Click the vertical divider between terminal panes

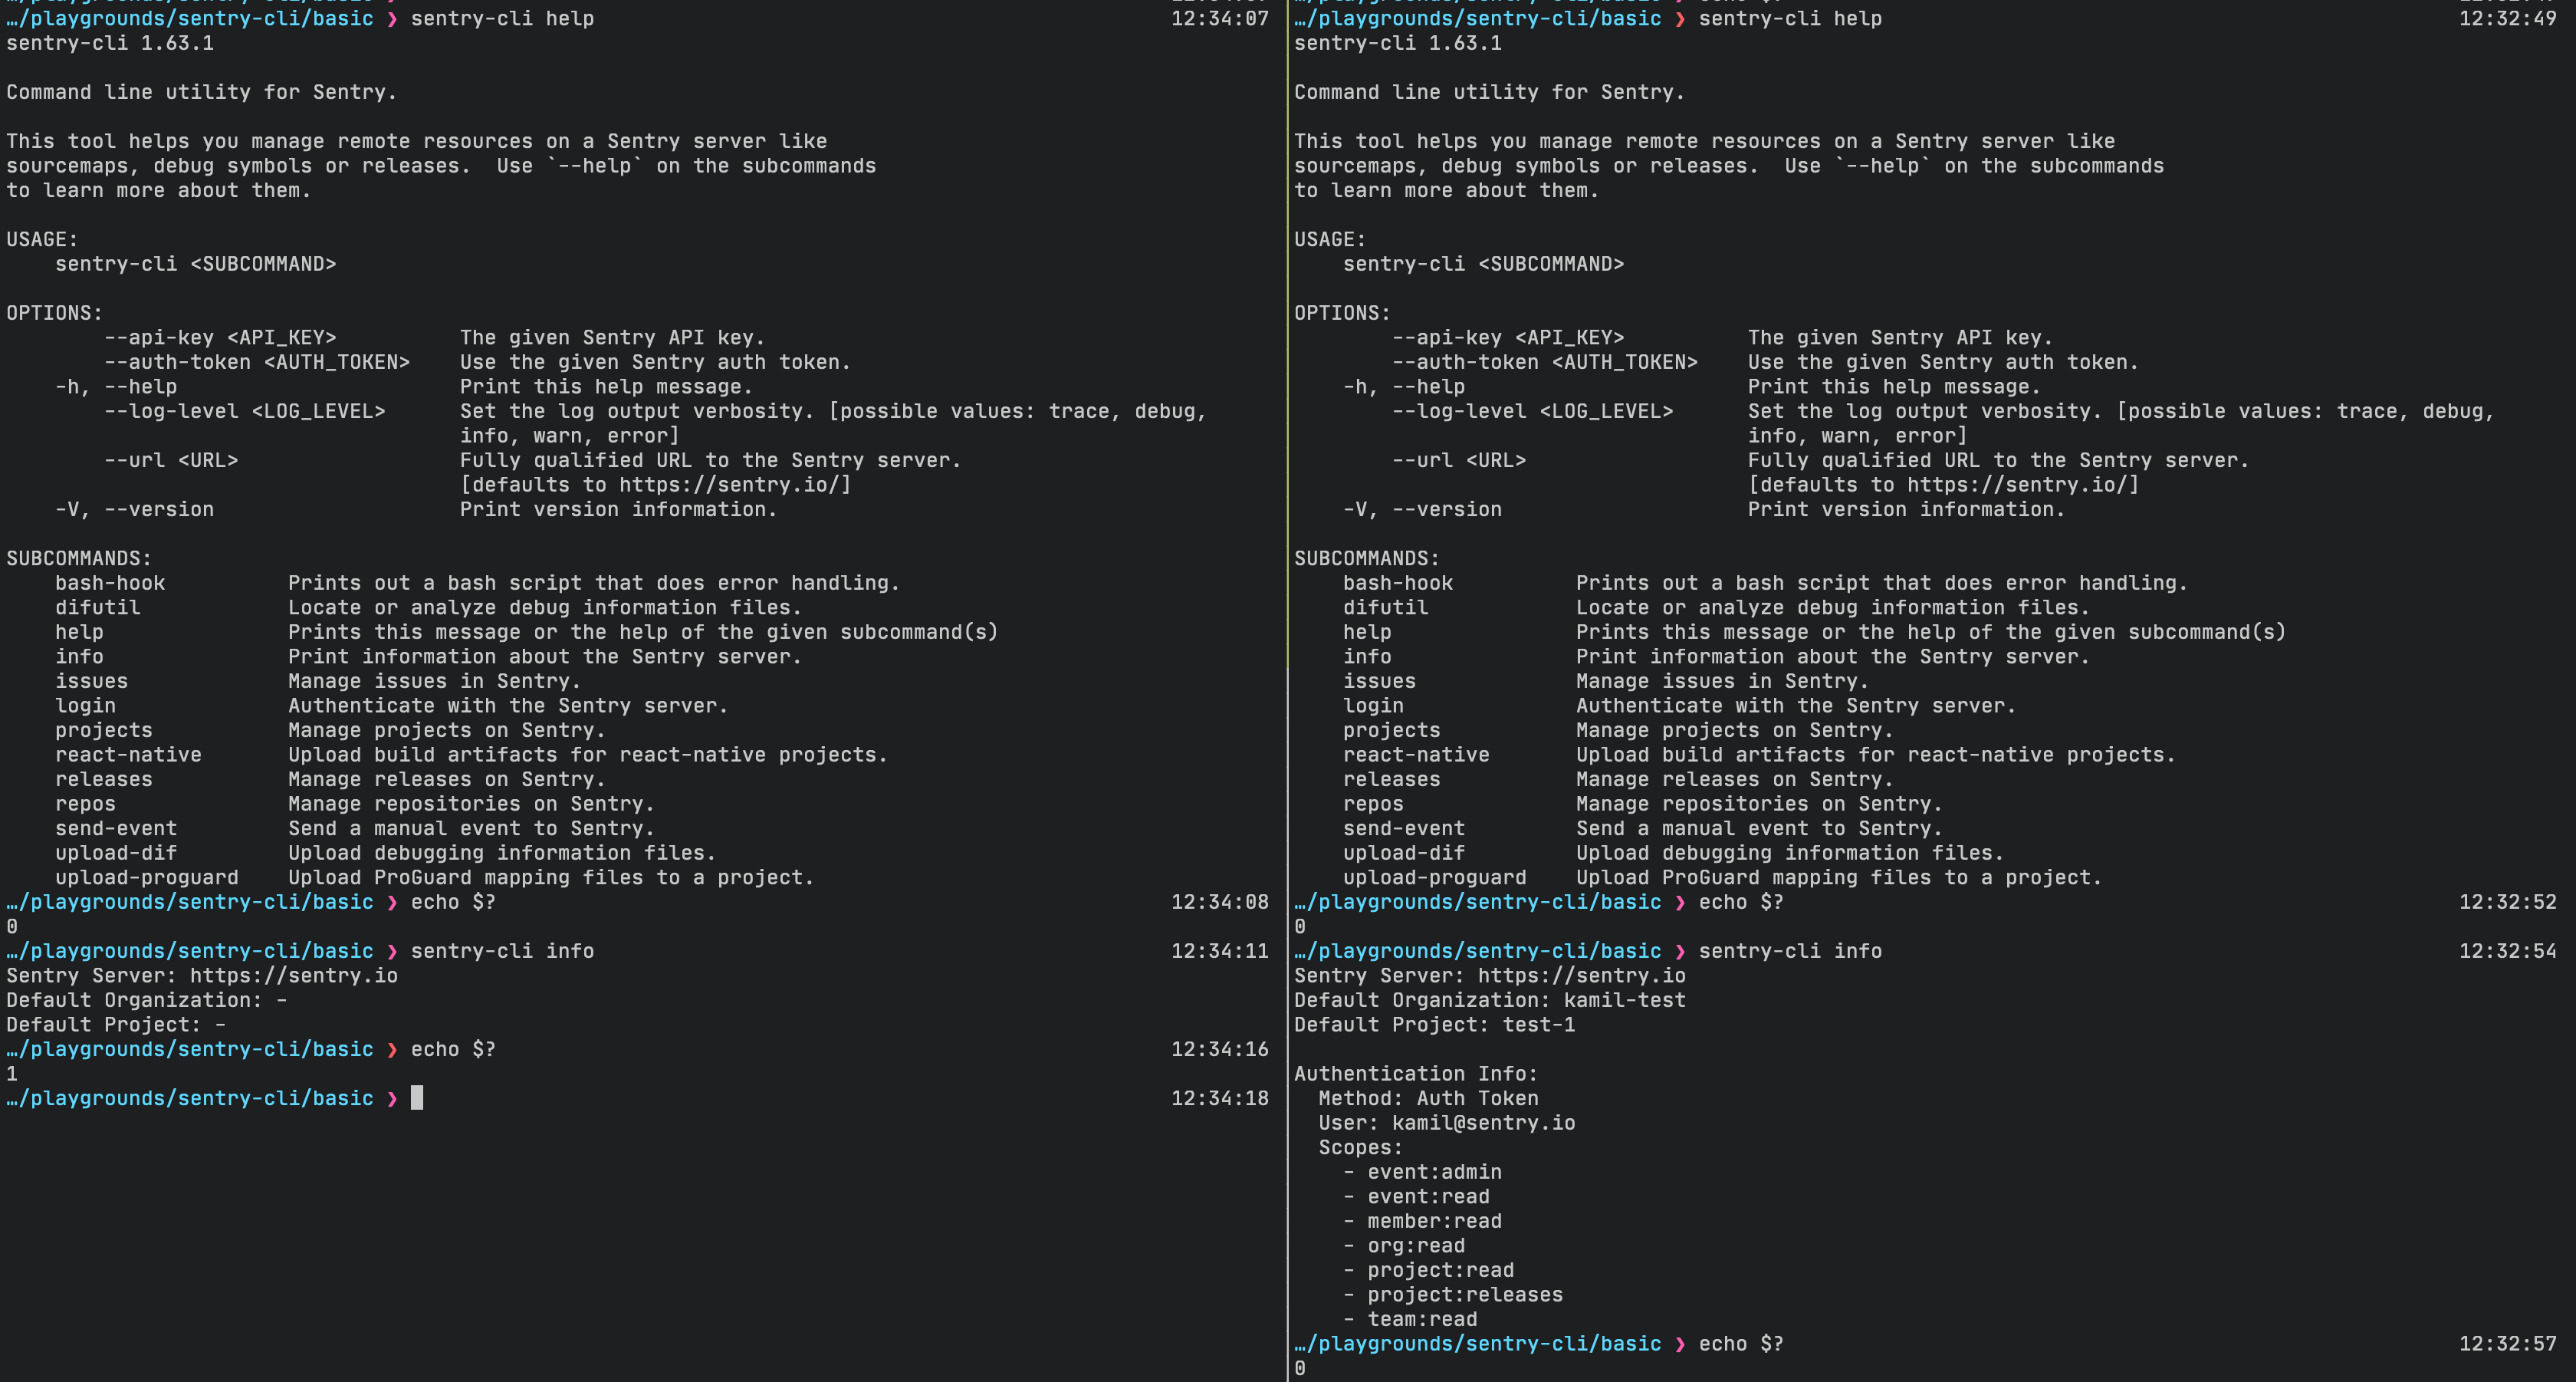click(x=1287, y=690)
